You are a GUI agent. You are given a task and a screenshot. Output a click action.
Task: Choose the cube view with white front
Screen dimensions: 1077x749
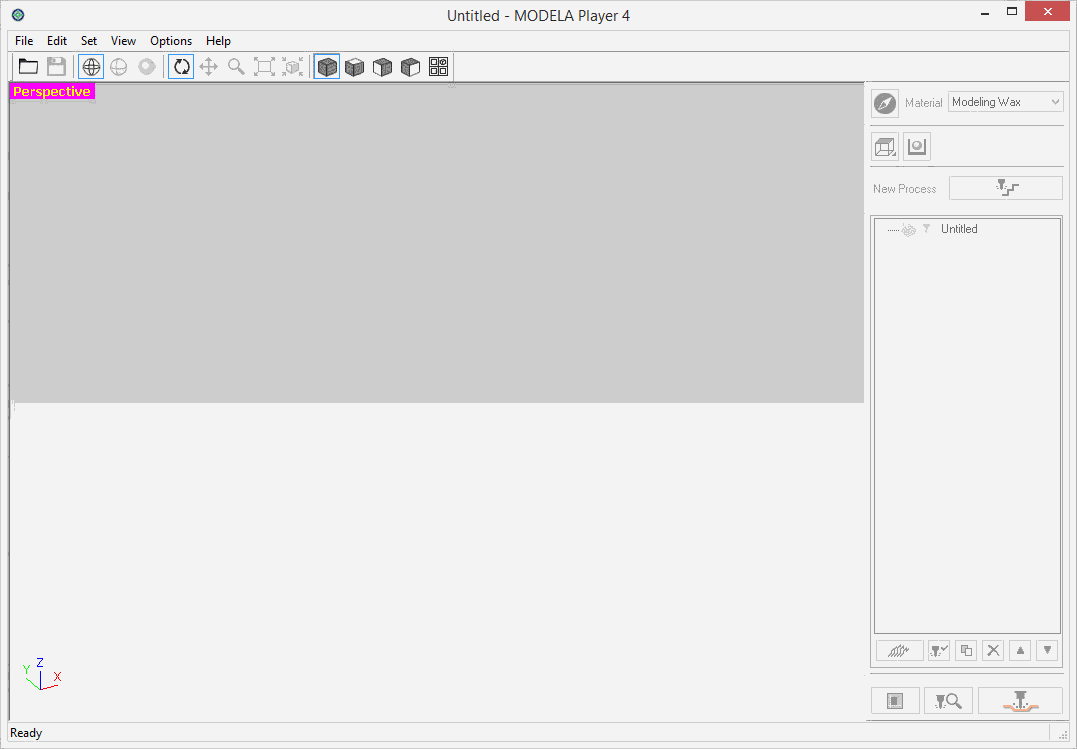pos(383,67)
